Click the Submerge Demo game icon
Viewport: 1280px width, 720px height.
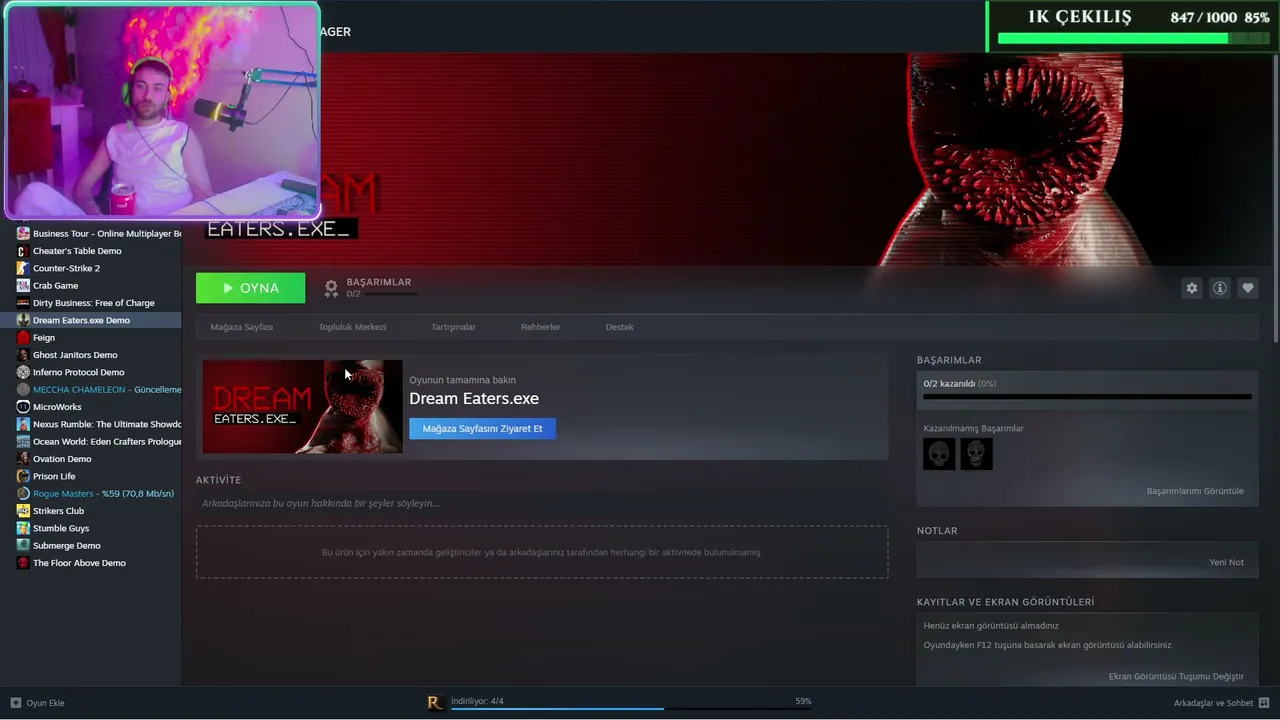pos(23,546)
